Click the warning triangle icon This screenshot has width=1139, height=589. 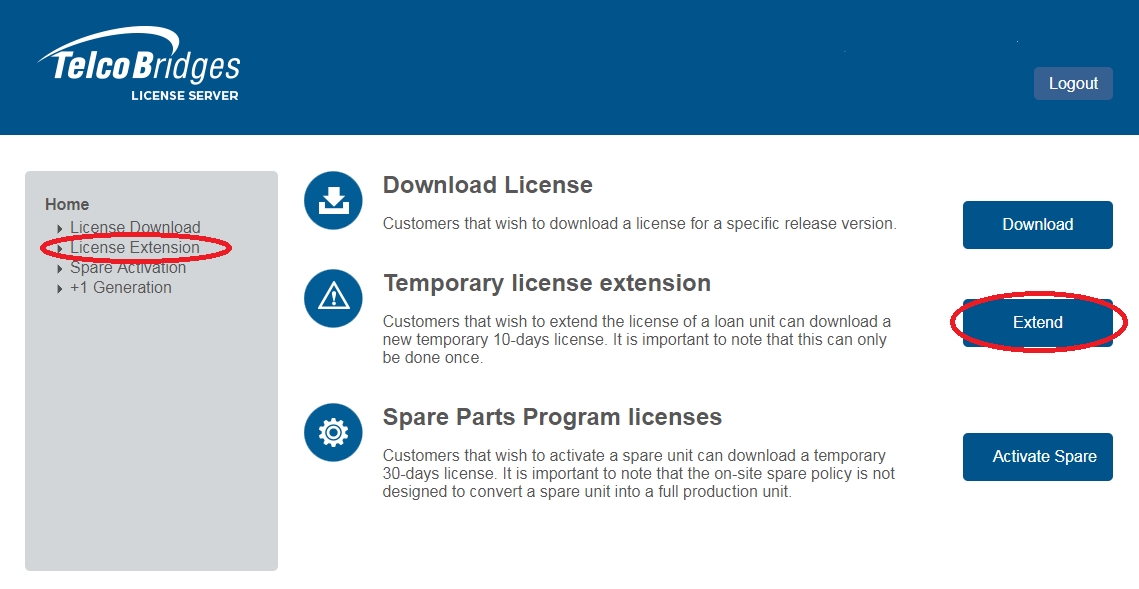[x=332, y=297]
